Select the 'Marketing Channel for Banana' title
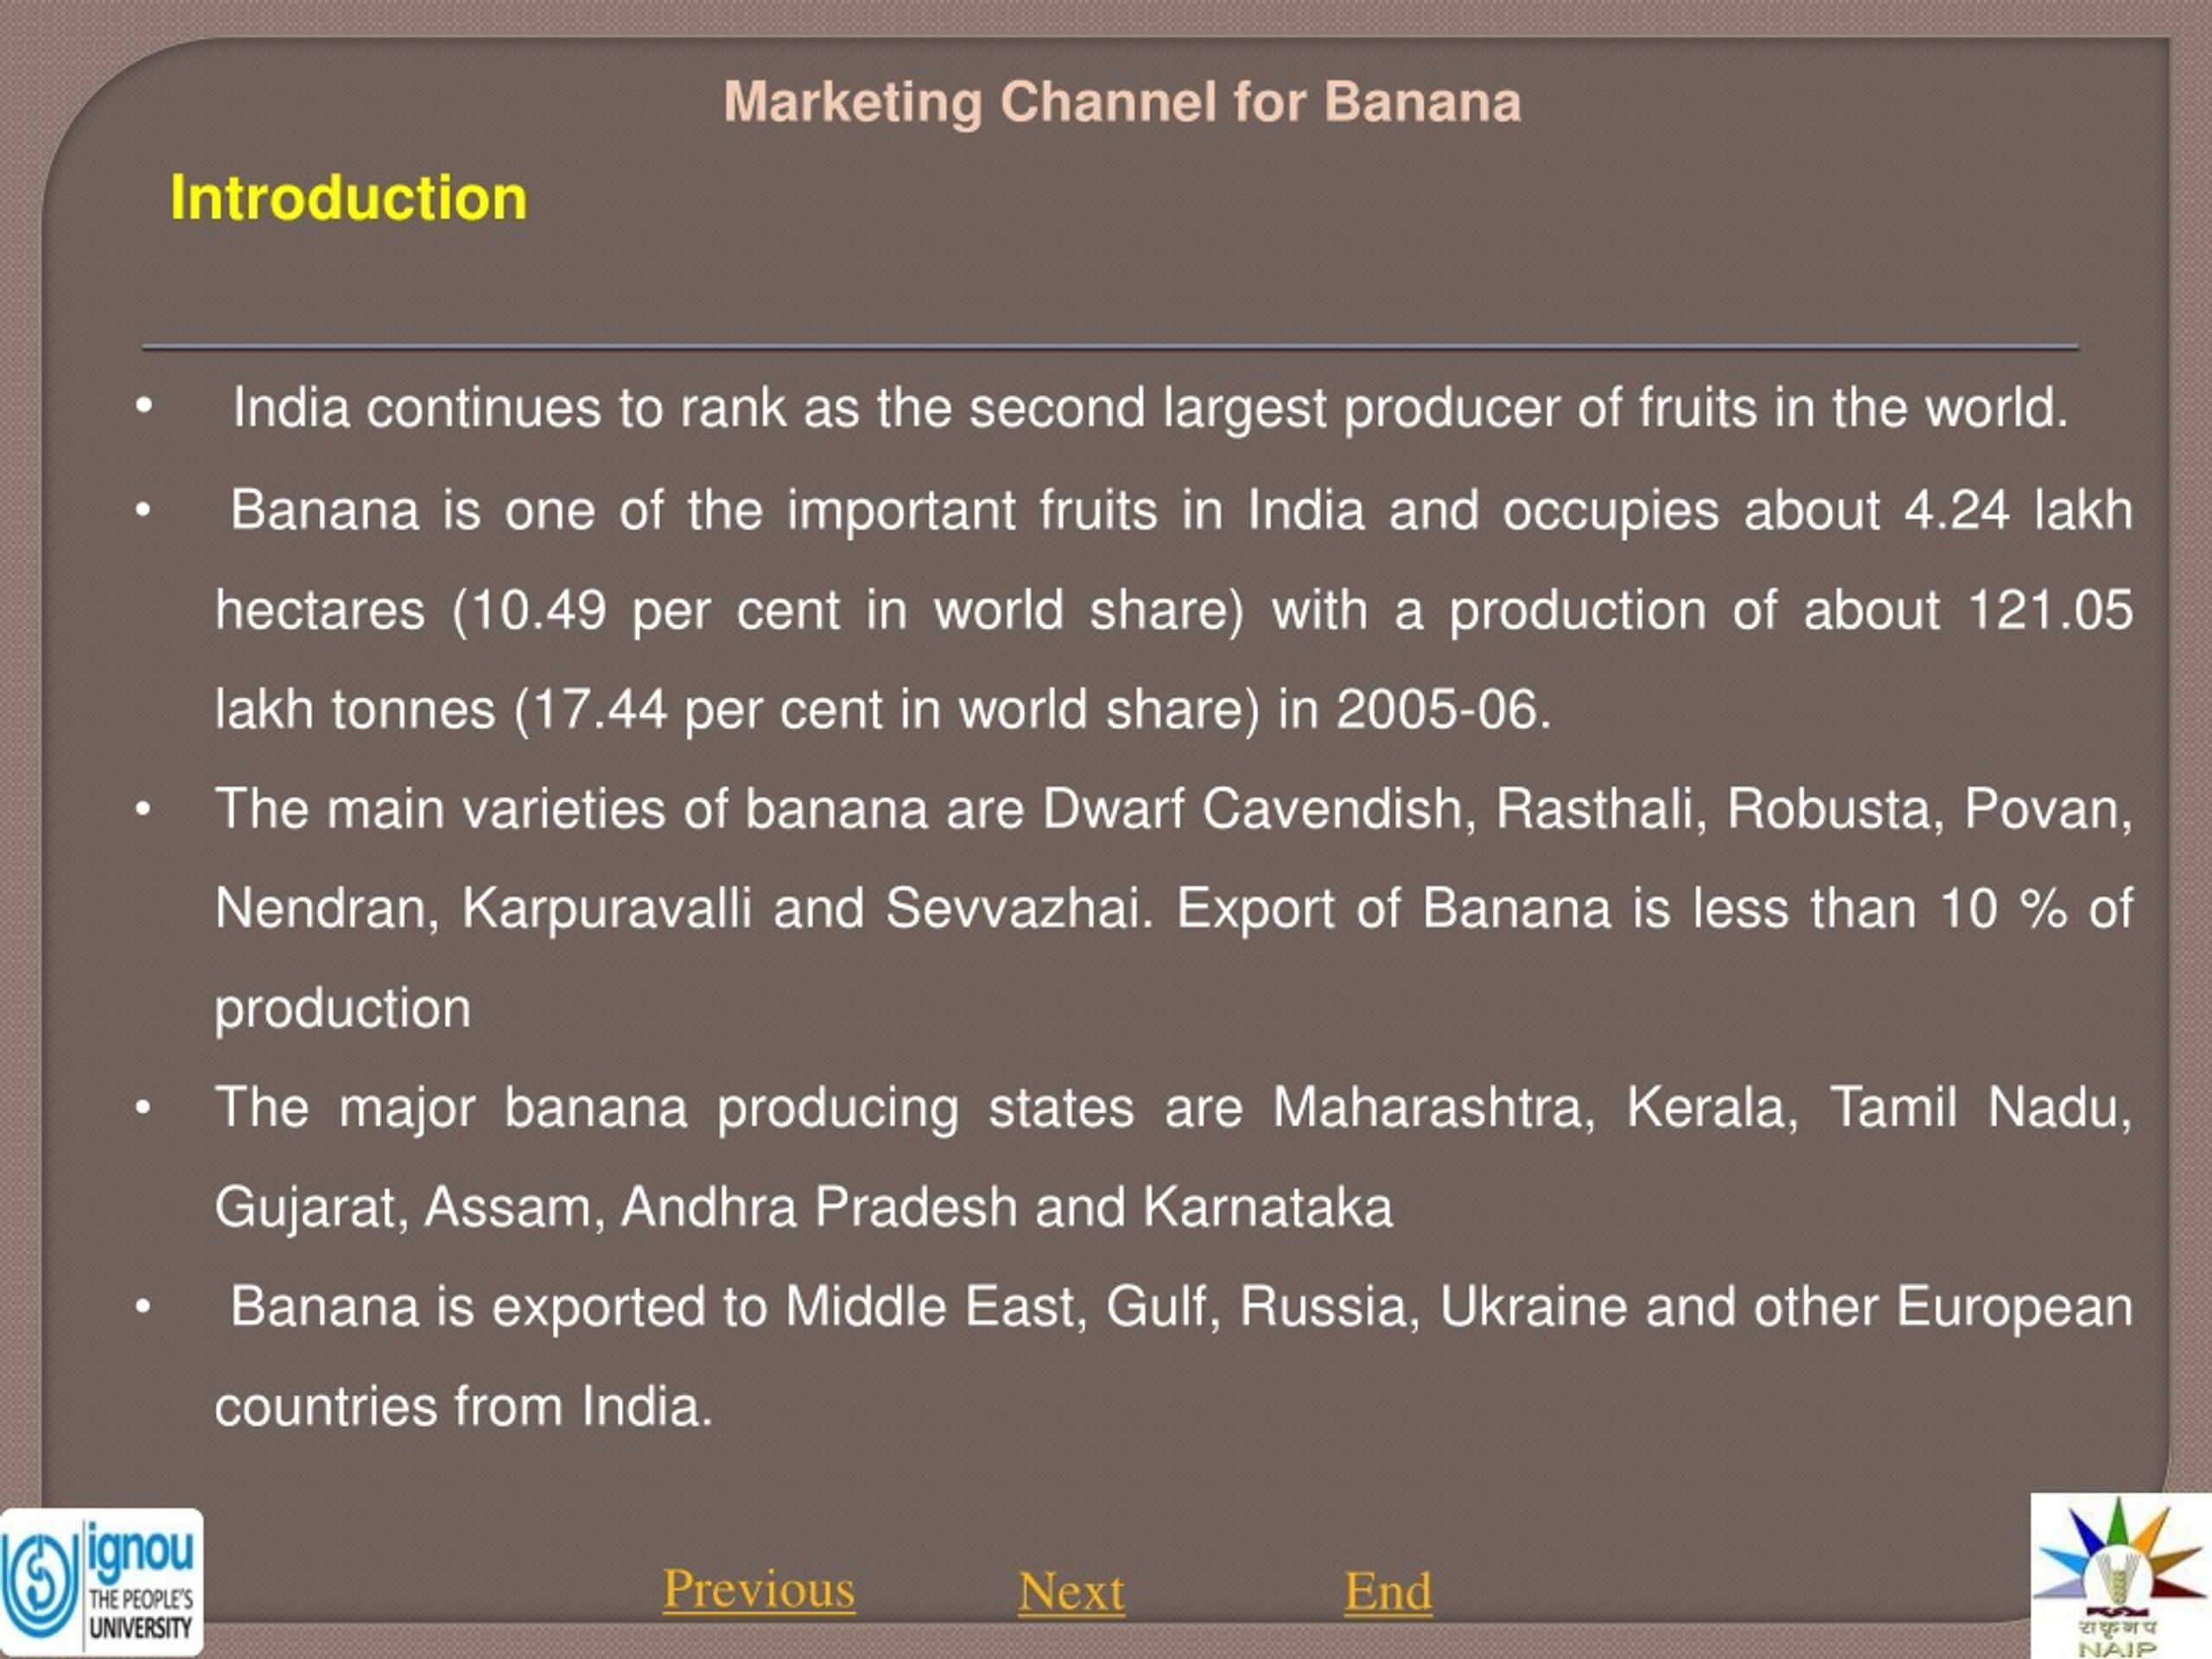The width and height of the screenshot is (2212, 1659). (1122, 102)
